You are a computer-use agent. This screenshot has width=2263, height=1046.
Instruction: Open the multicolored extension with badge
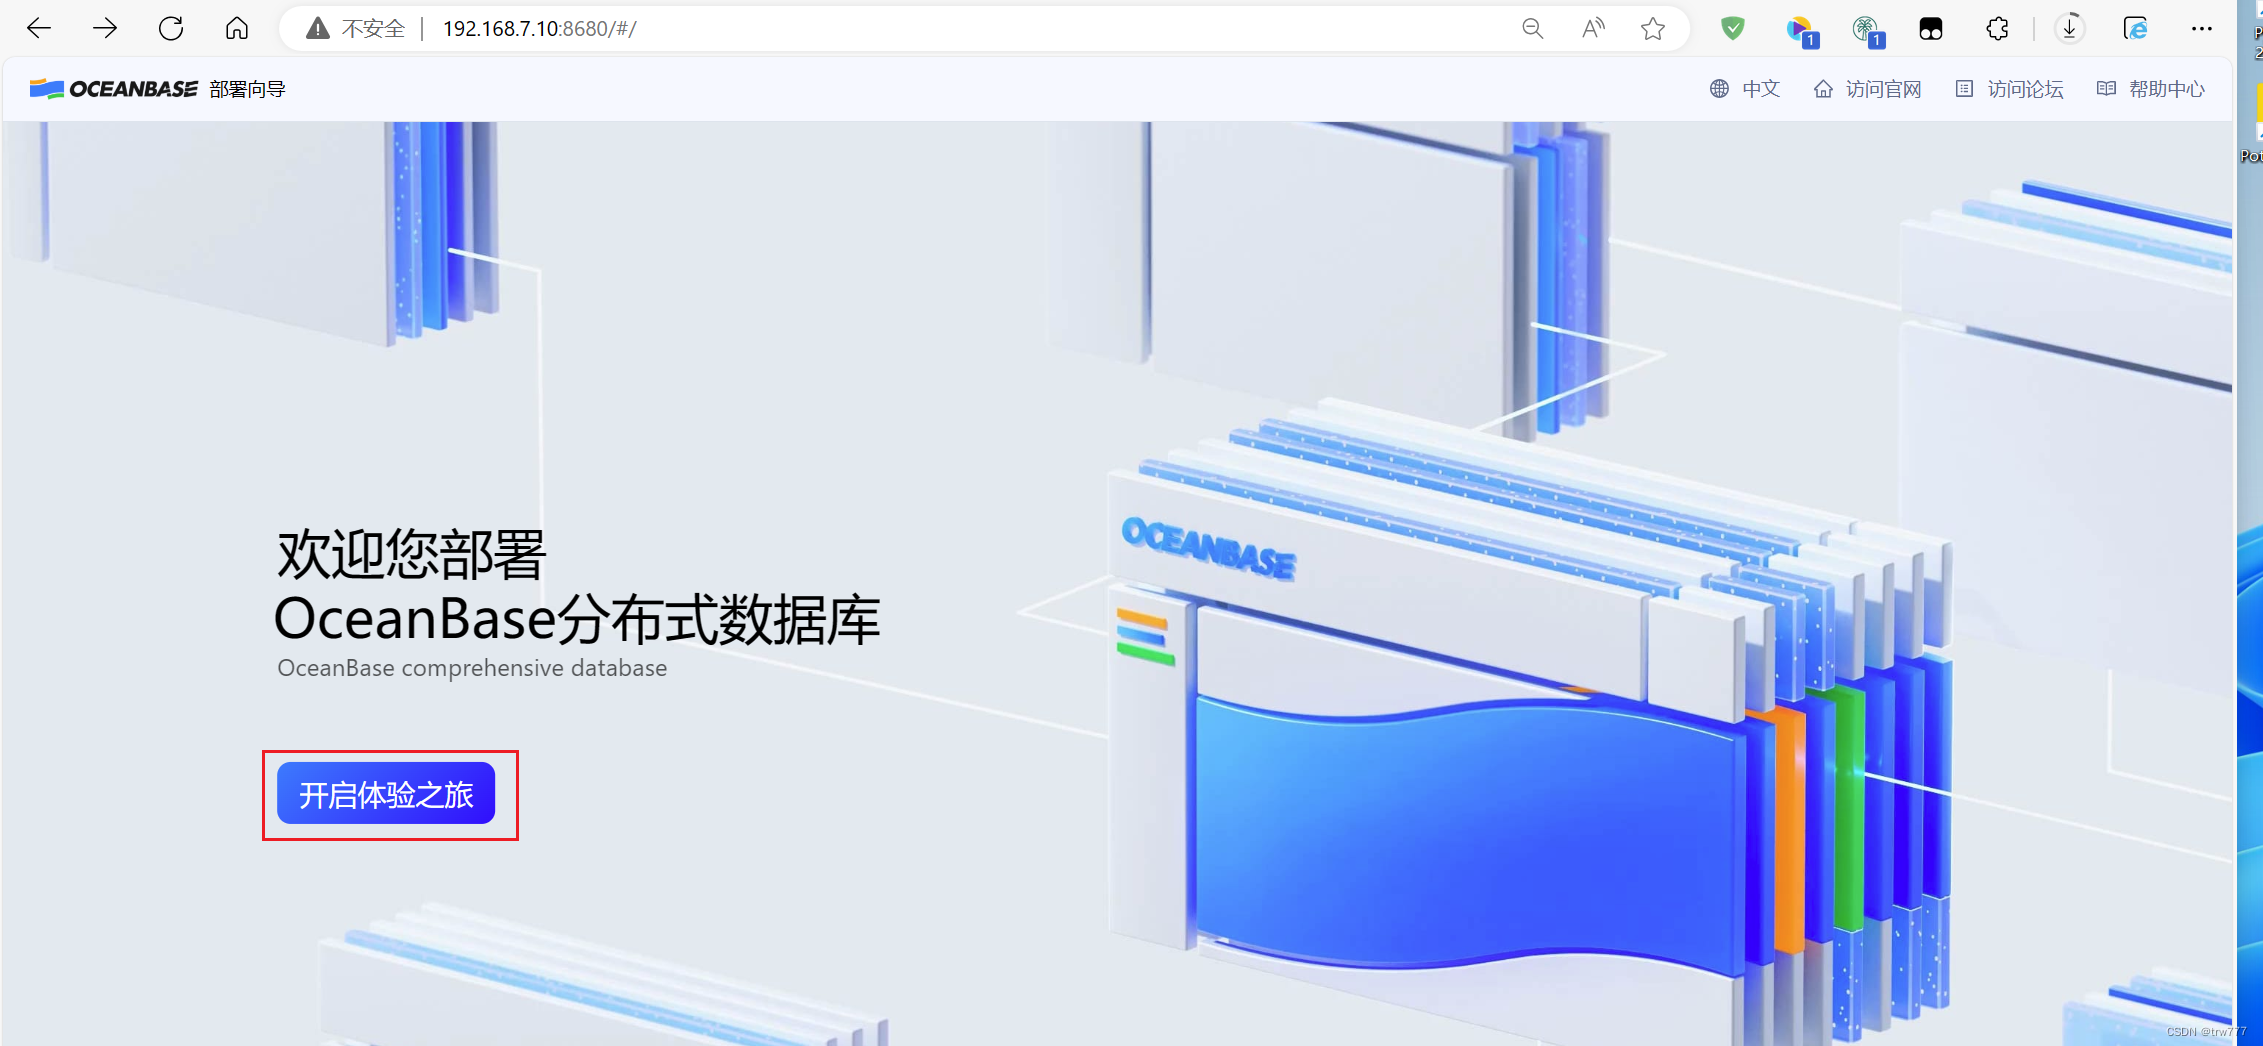click(1801, 31)
